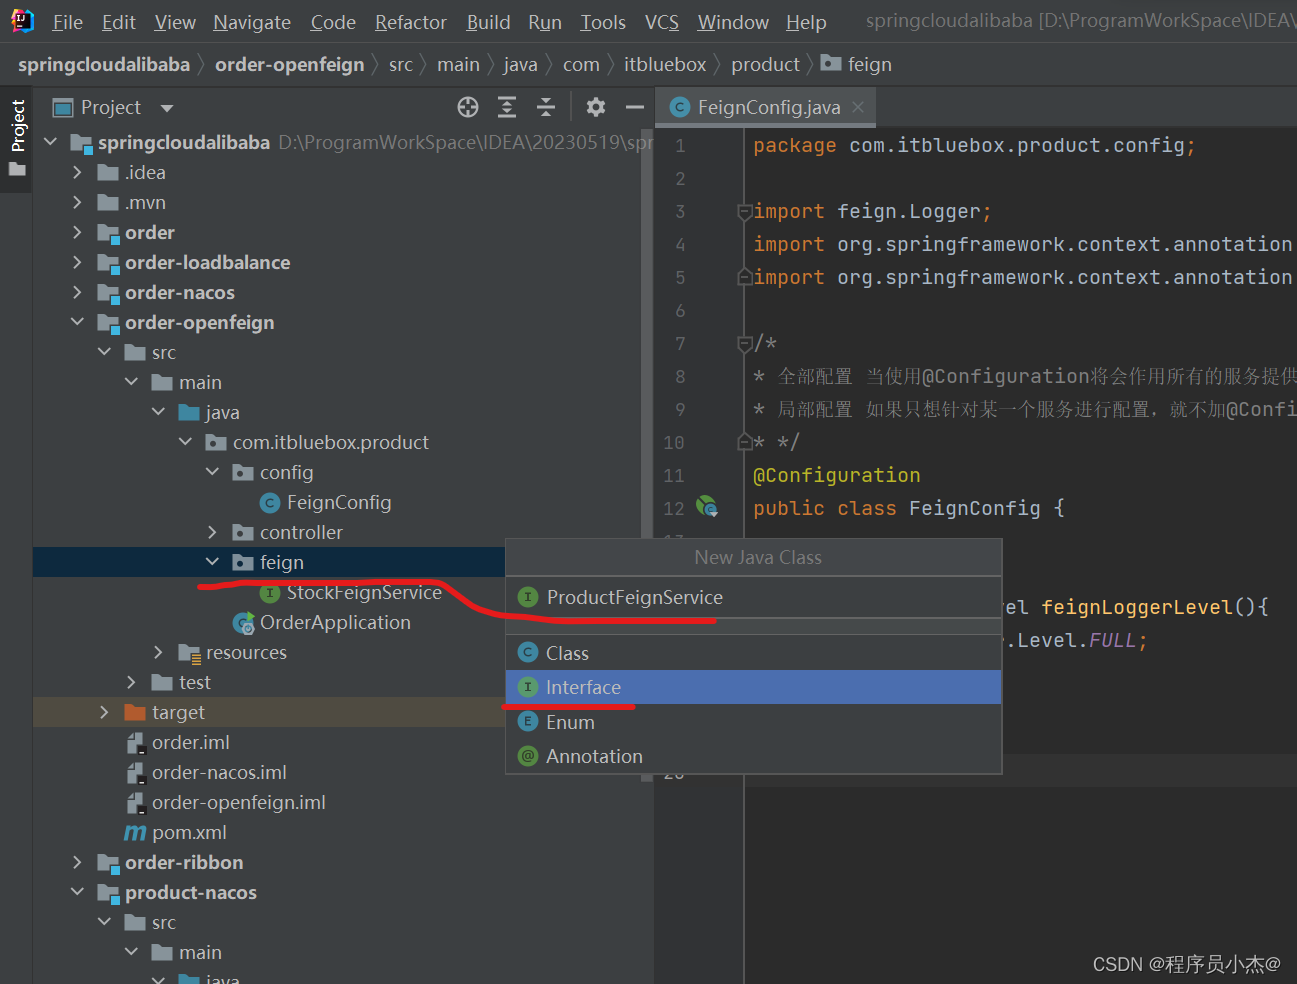Click the order.iml file icon

pos(136,743)
